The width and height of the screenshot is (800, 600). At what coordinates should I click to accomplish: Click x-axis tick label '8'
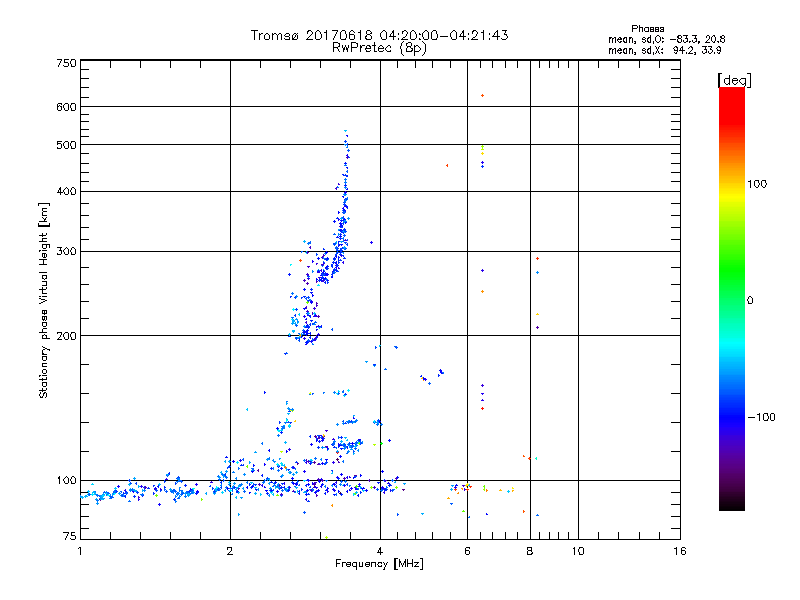click(530, 552)
